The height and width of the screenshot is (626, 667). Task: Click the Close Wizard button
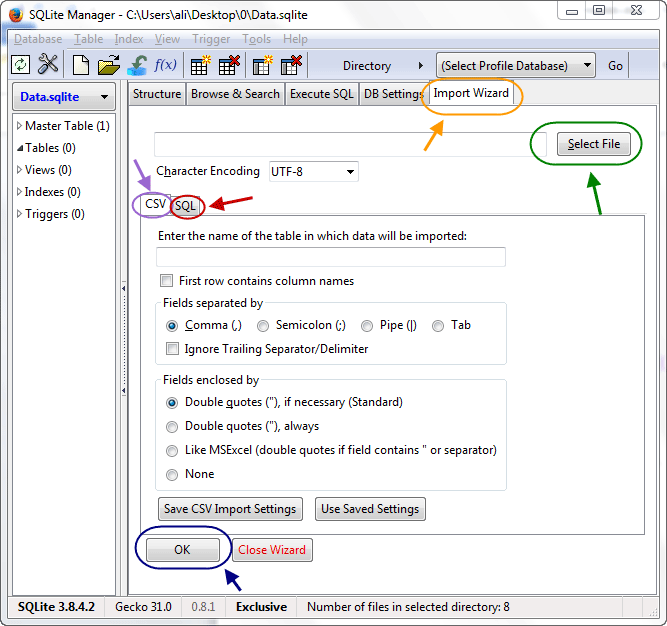[x=272, y=550]
